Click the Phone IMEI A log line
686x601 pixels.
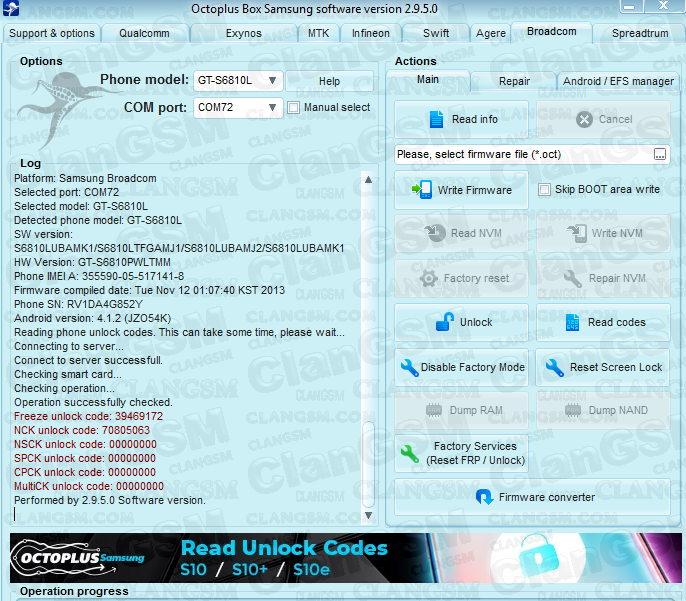coord(99,276)
